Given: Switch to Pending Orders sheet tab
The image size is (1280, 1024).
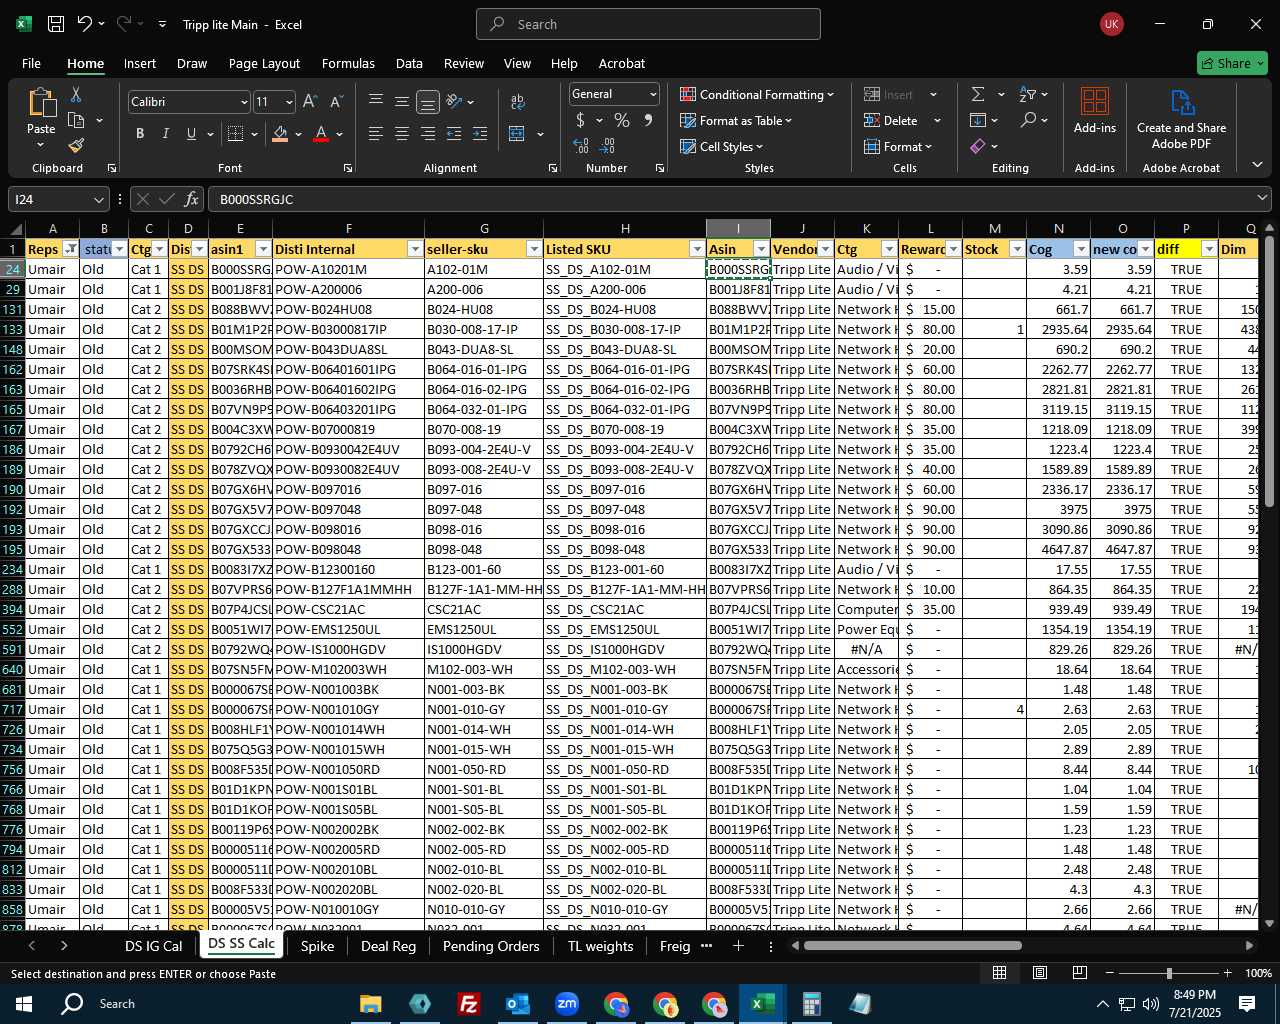Looking at the screenshot, I should [x=491, y=946].
